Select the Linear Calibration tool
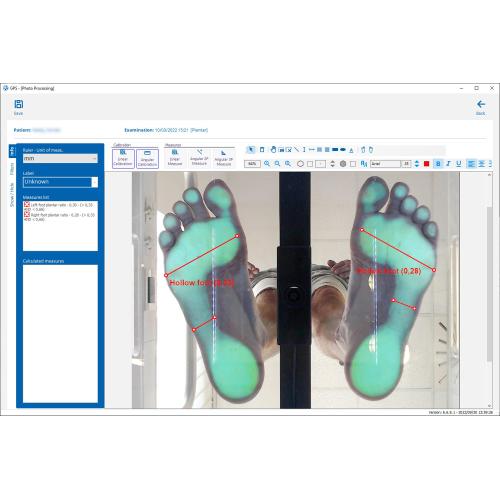 pos(123,158)
